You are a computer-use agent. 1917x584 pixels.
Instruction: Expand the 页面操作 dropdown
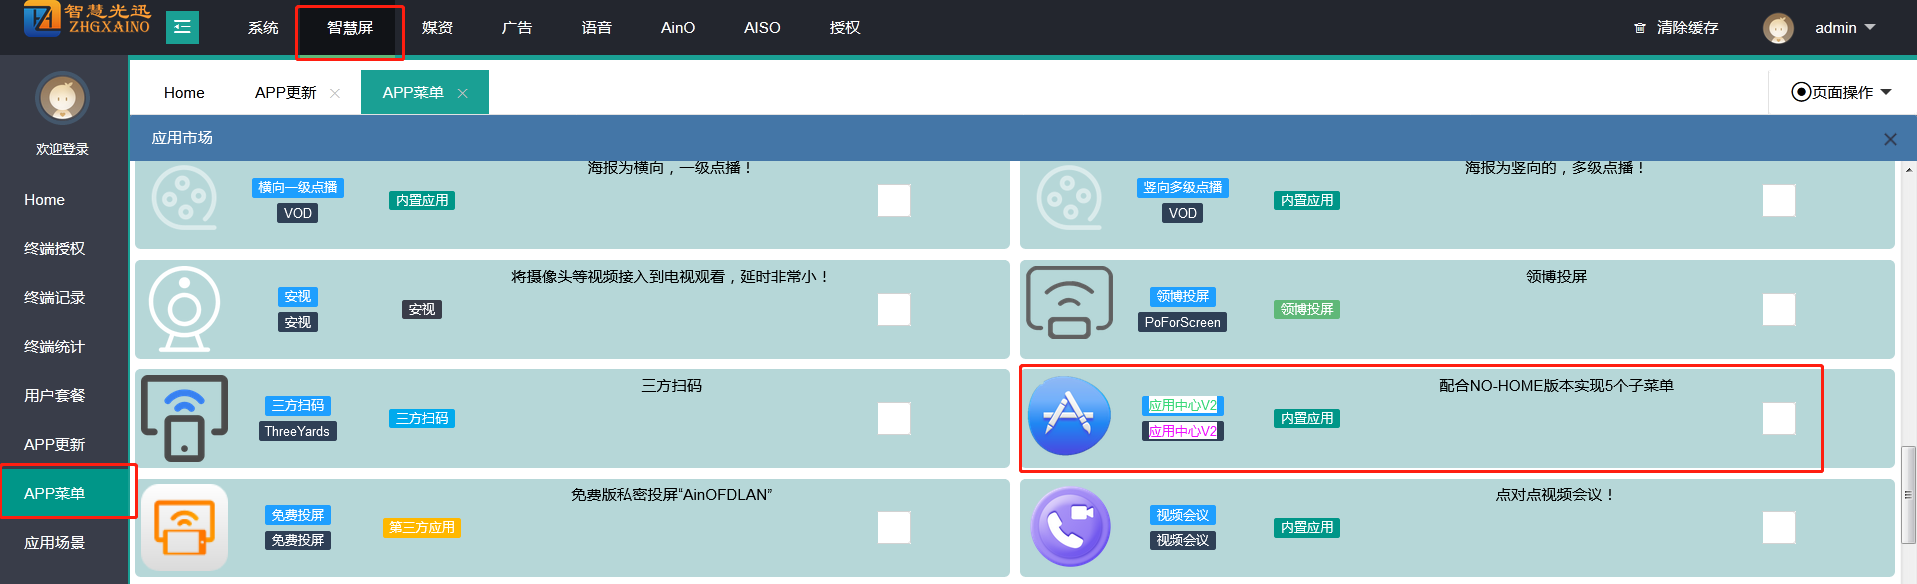[x=1841, y=92]
